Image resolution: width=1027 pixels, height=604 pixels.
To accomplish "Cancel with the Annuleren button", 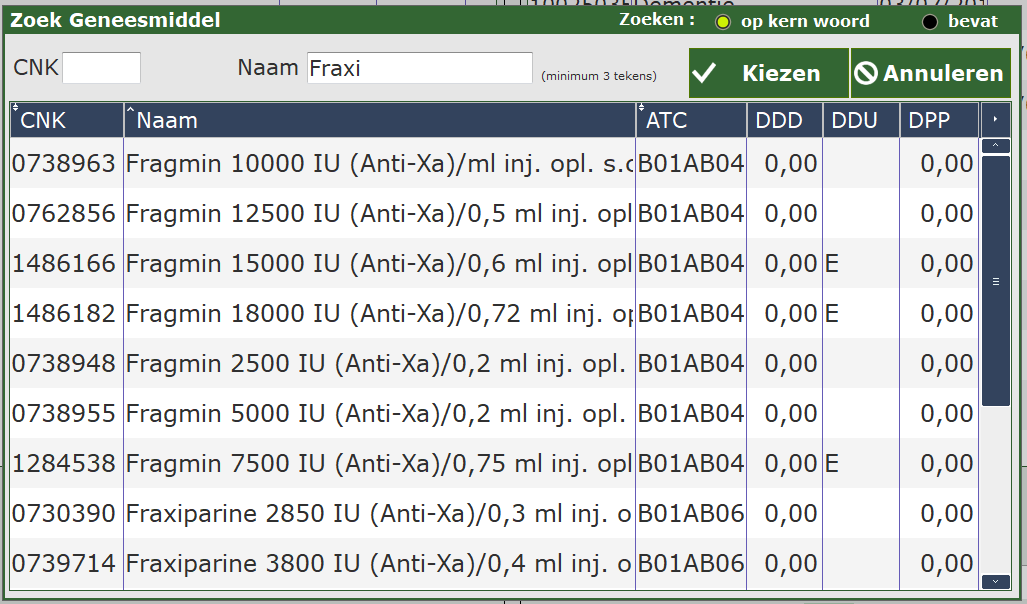I will [931, 73].
